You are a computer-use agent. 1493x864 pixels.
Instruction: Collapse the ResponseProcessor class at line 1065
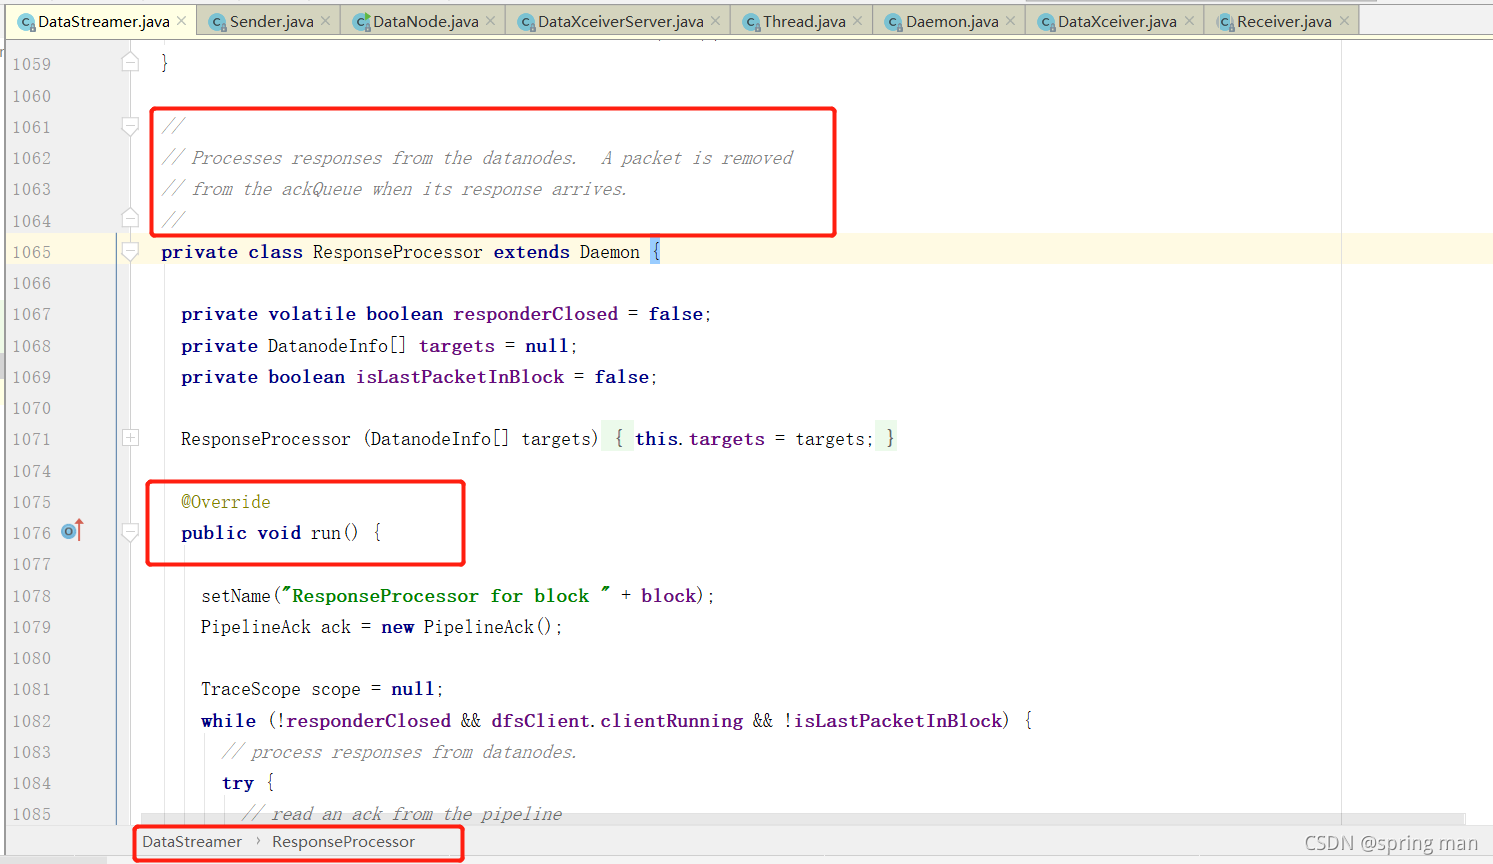click(130, 251)
